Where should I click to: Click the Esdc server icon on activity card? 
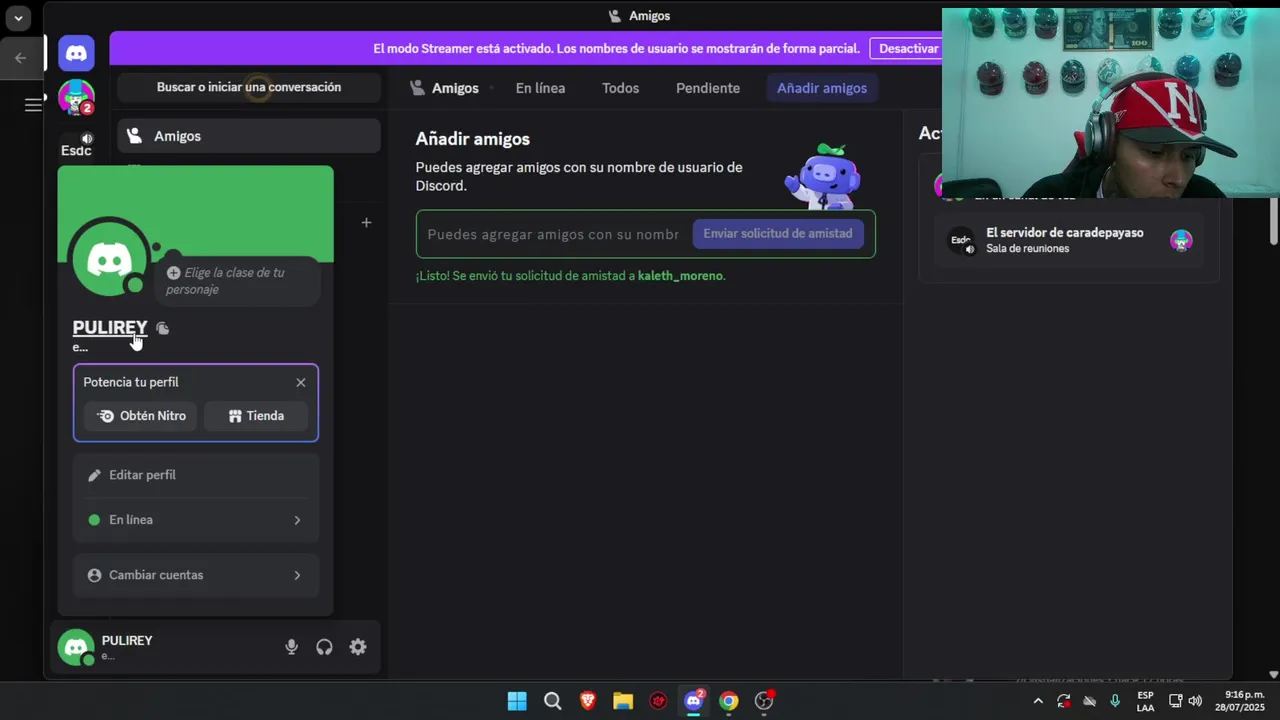[961, 240]
